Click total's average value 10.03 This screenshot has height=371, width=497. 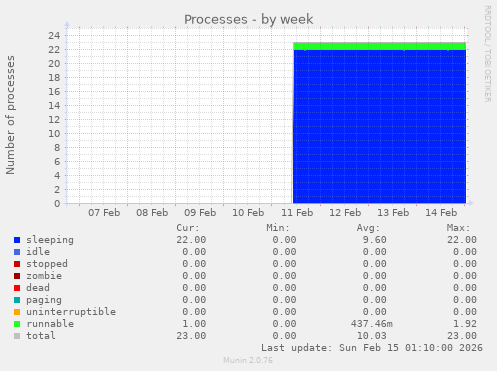coord(372,336)
